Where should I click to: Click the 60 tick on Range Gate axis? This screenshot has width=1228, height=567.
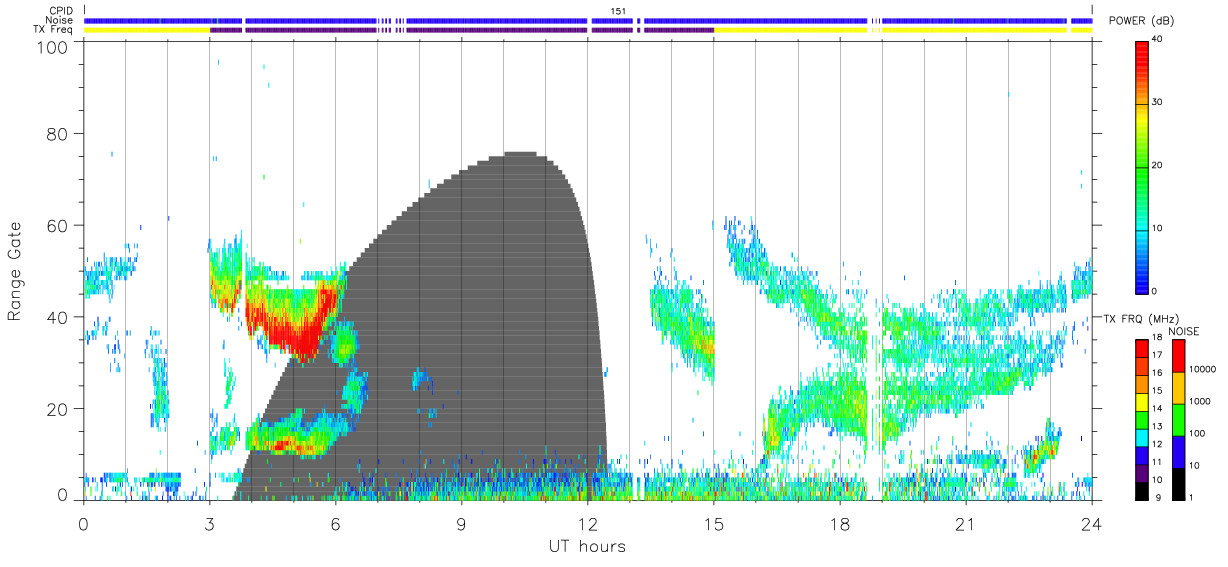tap(57, 225)
